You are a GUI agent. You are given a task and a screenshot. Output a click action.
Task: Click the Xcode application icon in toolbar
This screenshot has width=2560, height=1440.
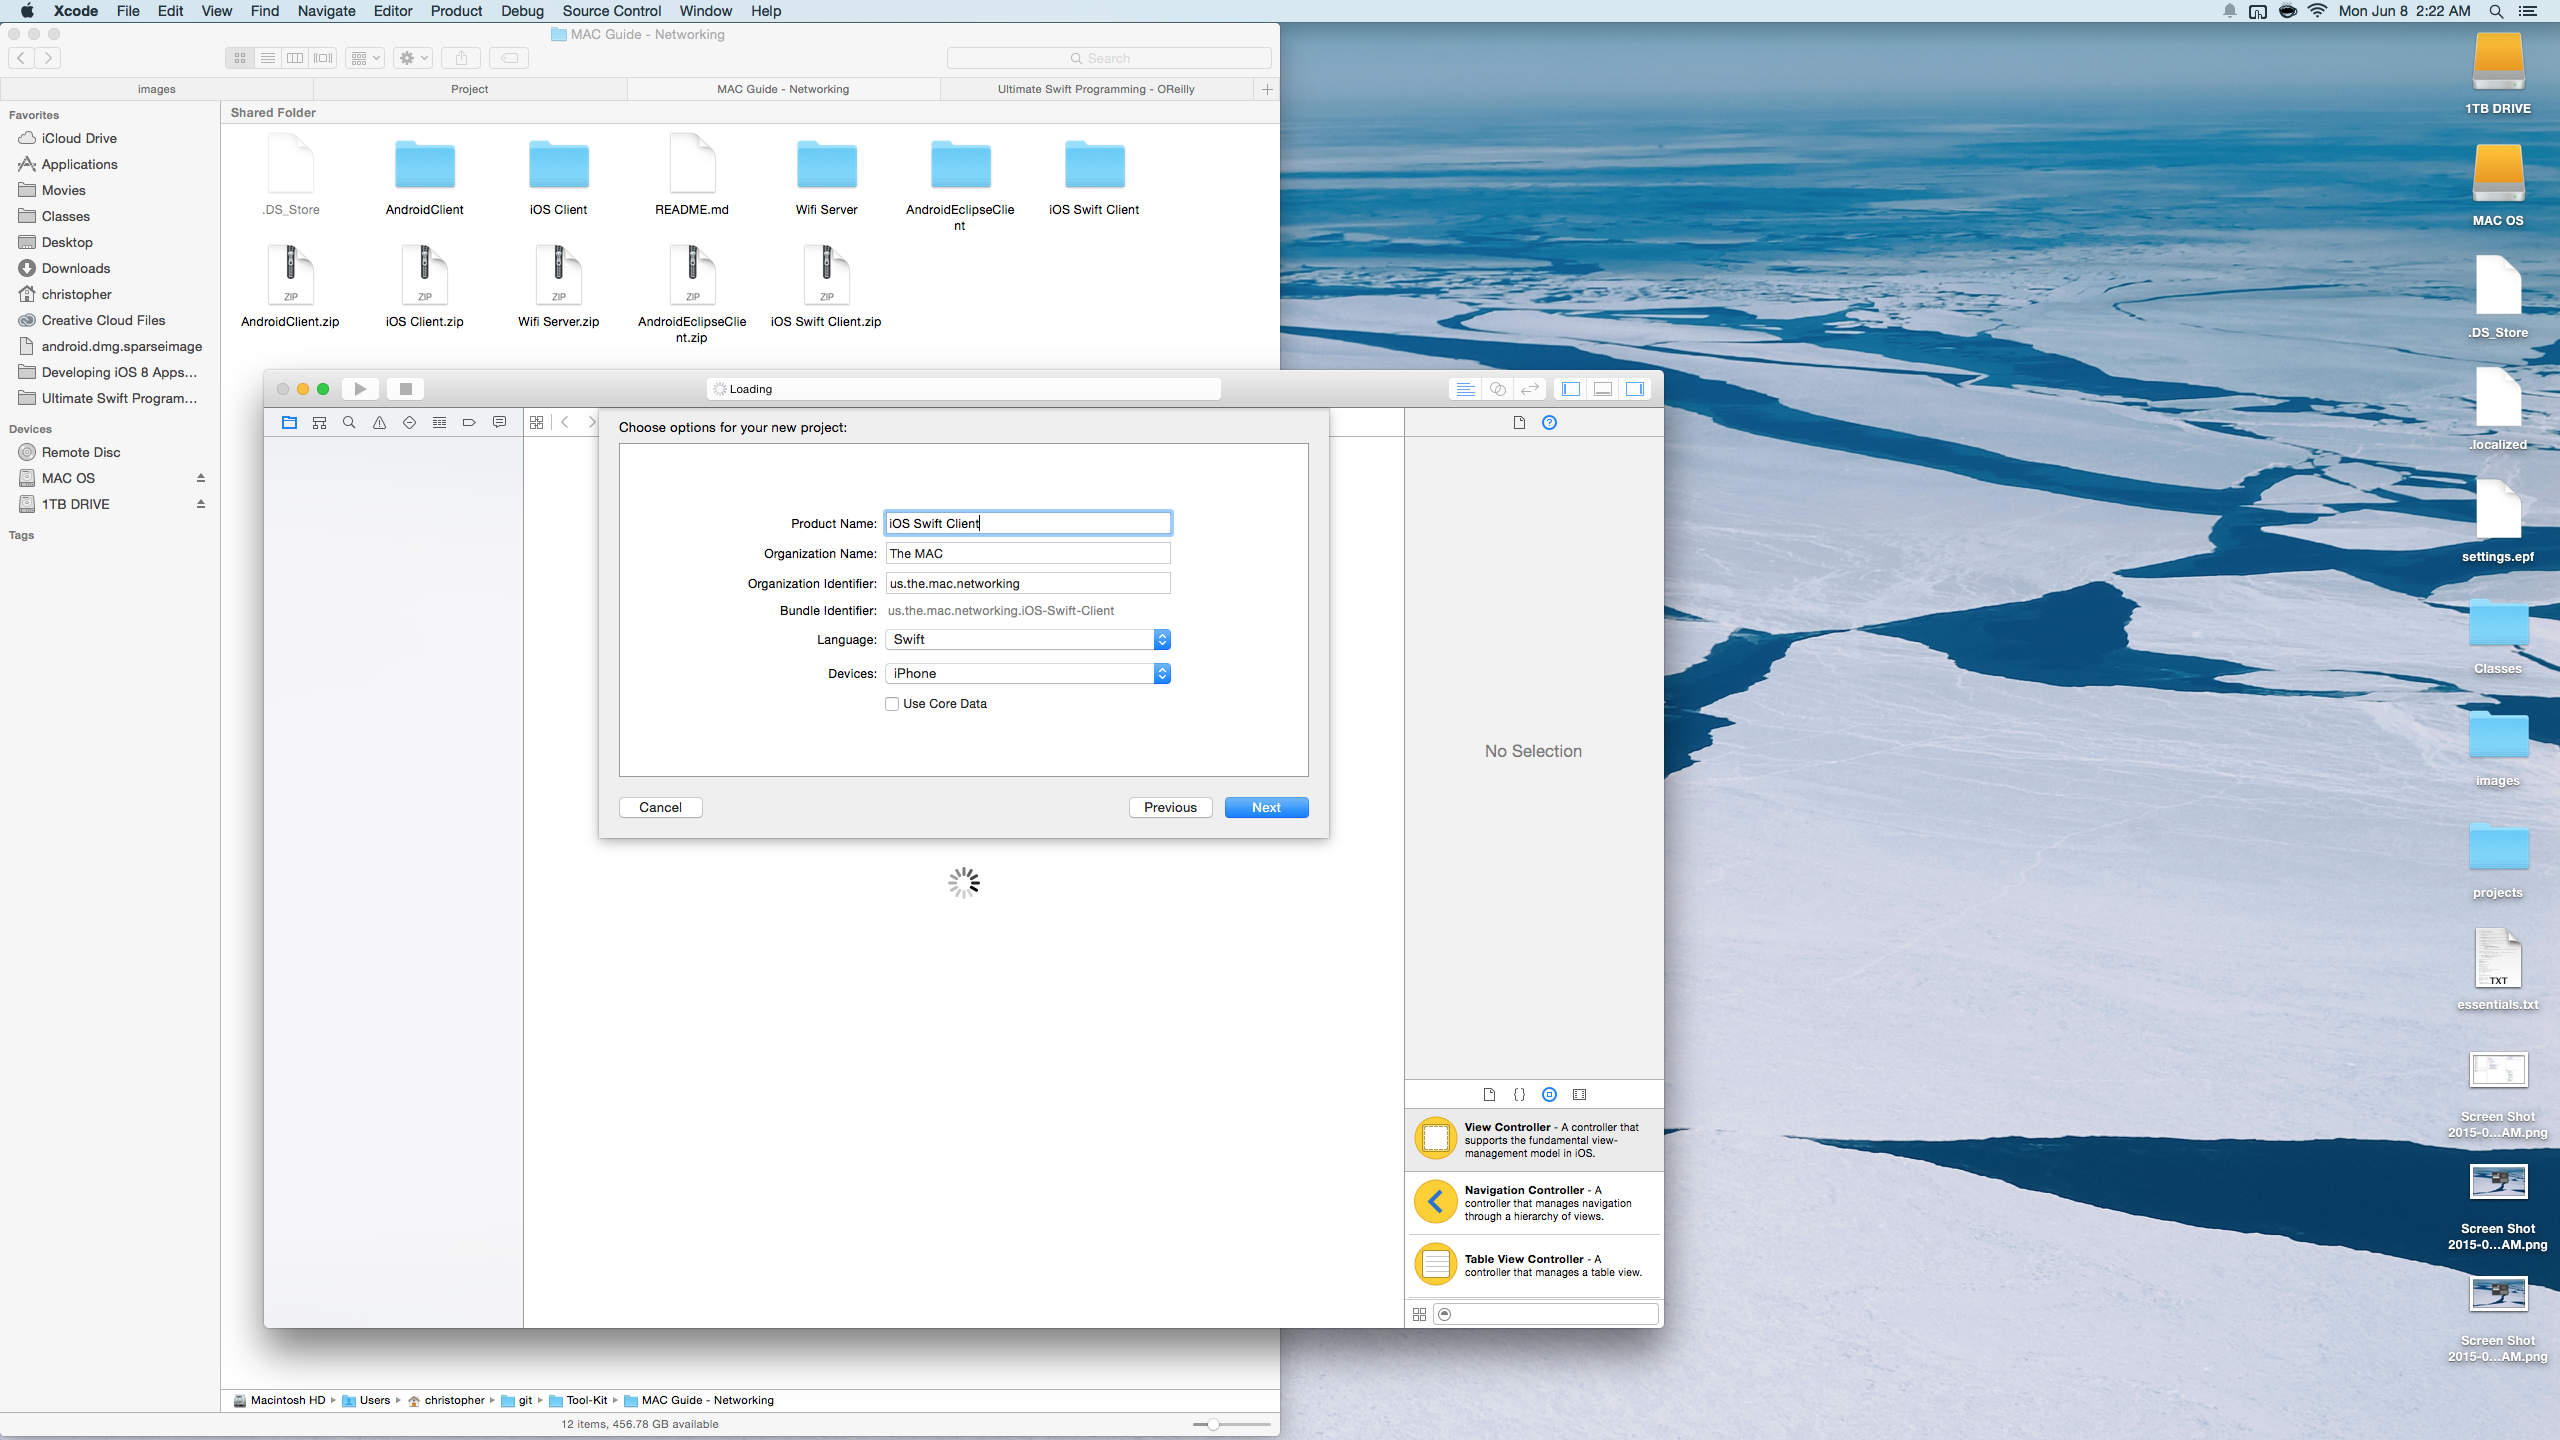click(76, 11)
